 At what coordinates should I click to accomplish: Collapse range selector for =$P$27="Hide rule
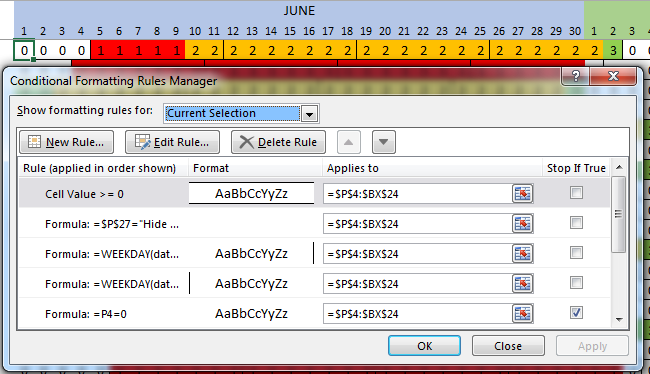pos(522,224)
